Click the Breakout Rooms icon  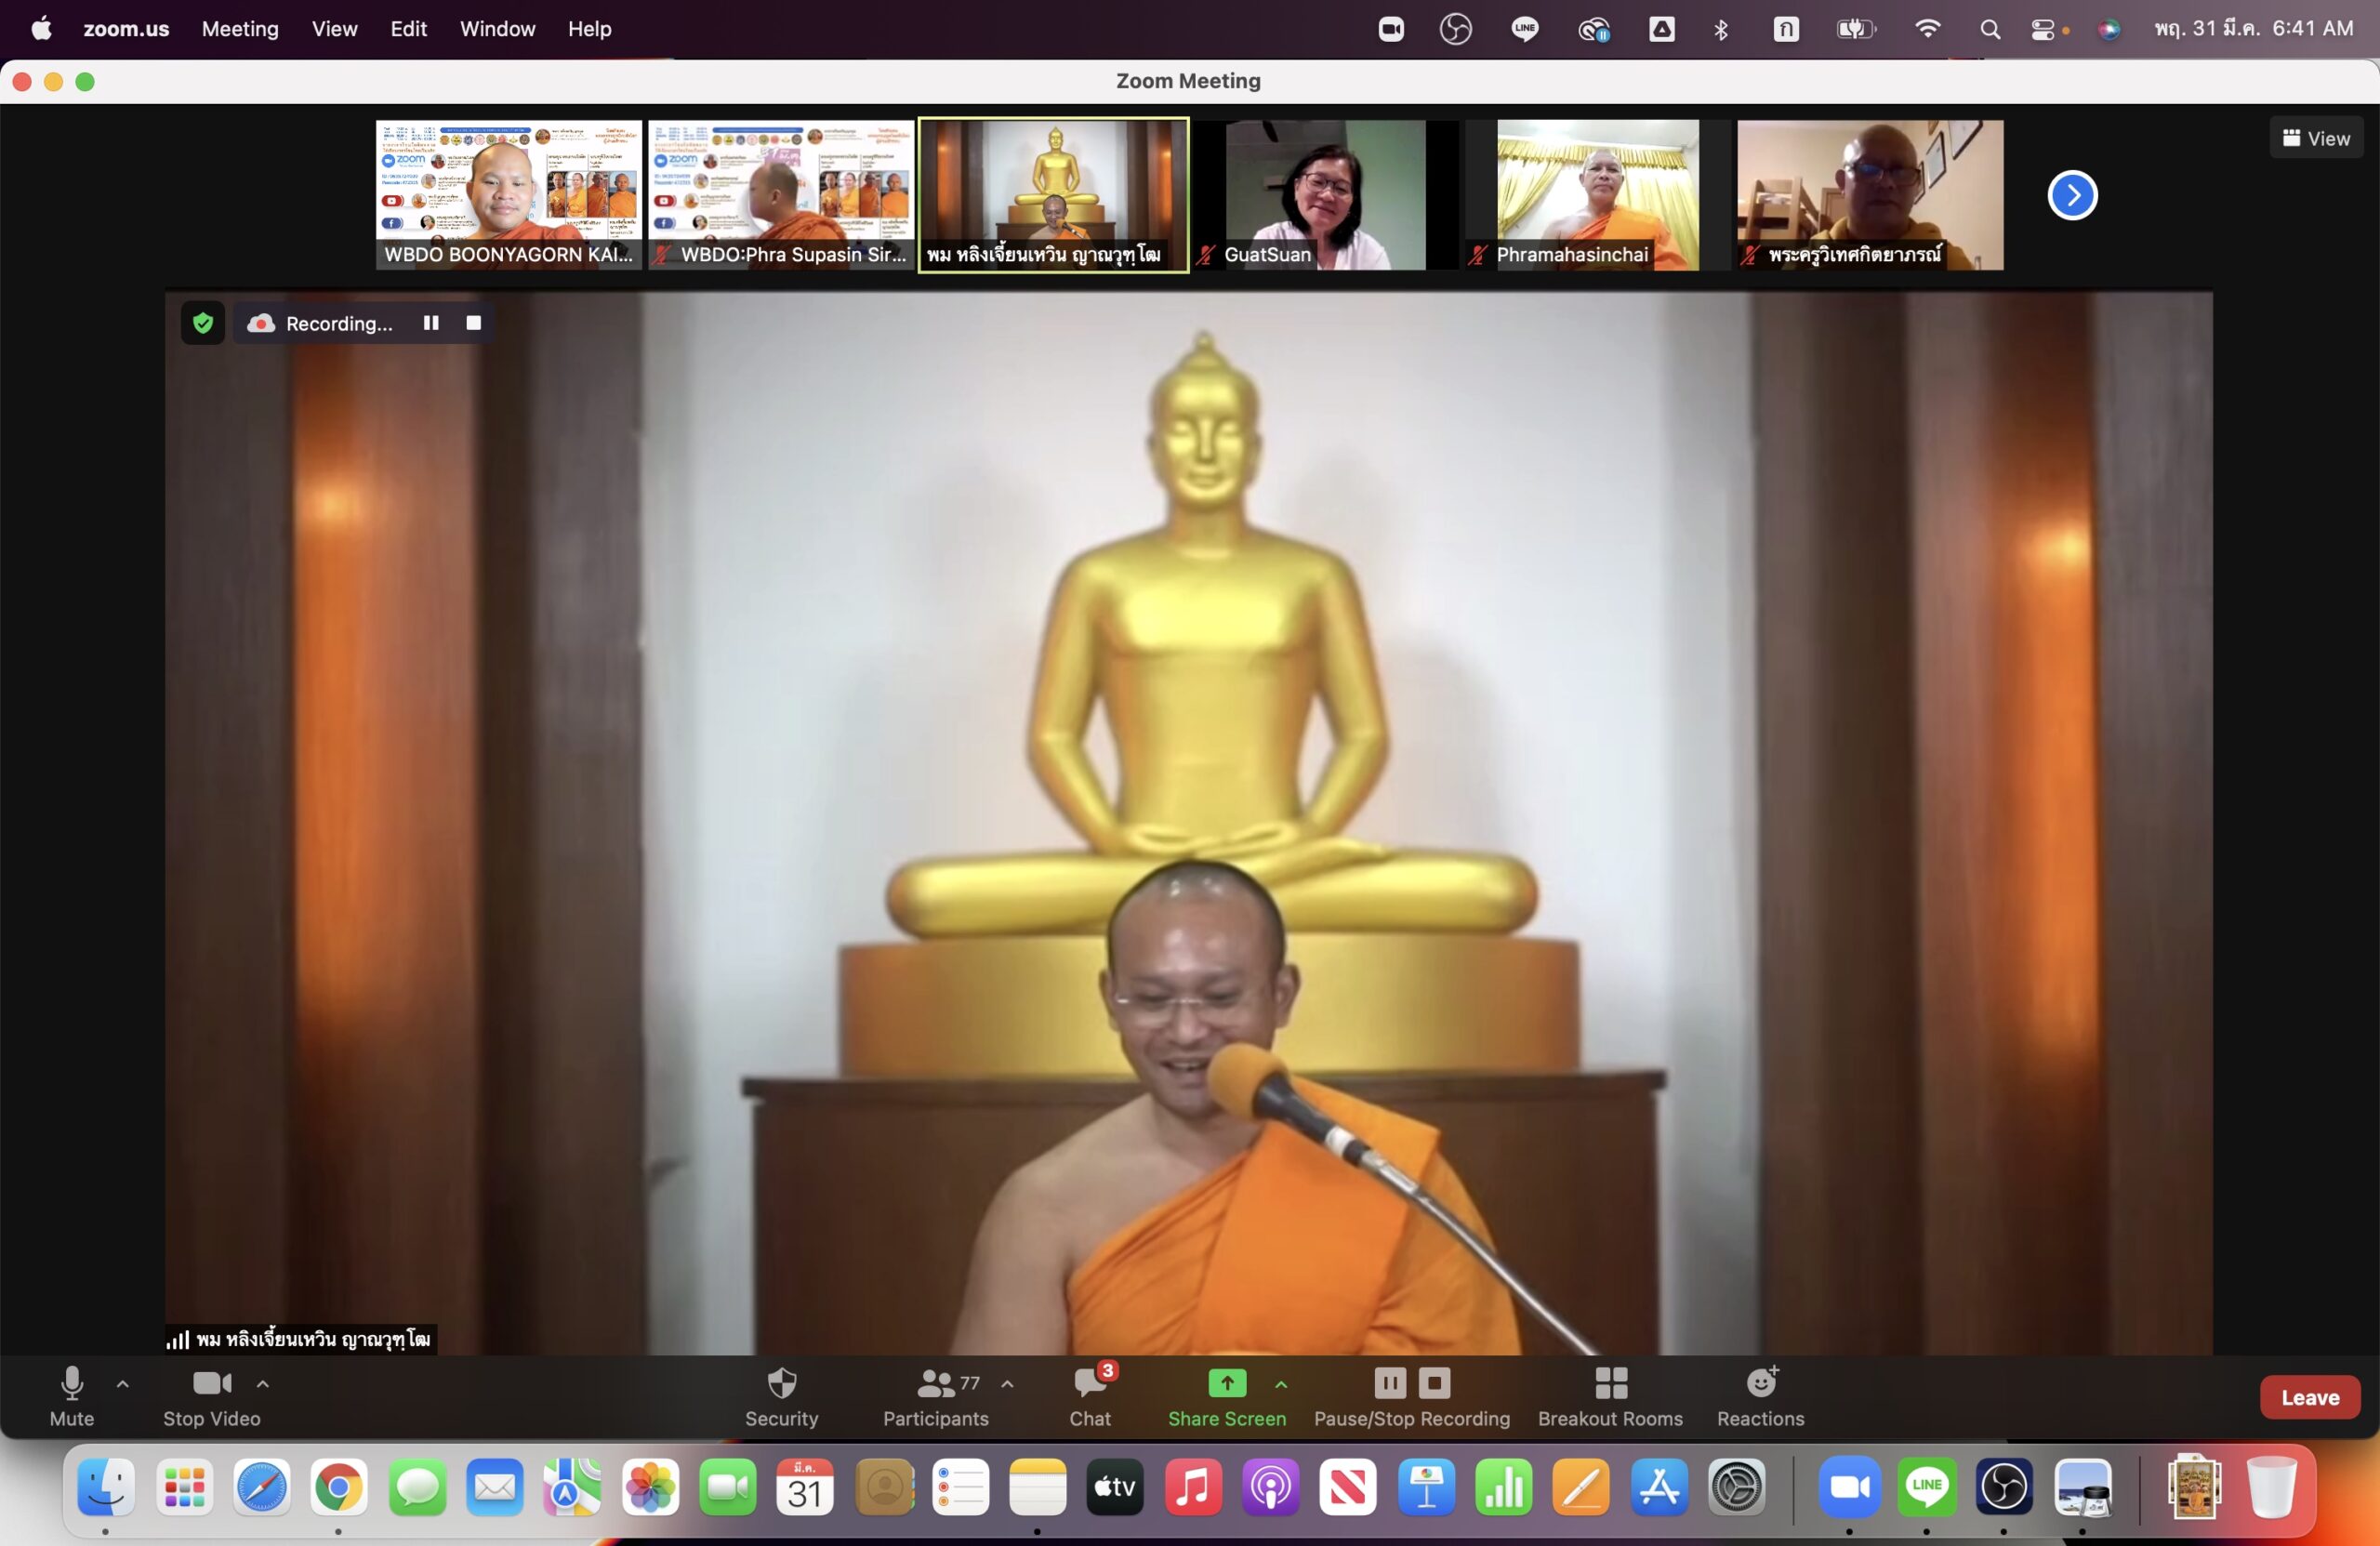(1610, 1384)
